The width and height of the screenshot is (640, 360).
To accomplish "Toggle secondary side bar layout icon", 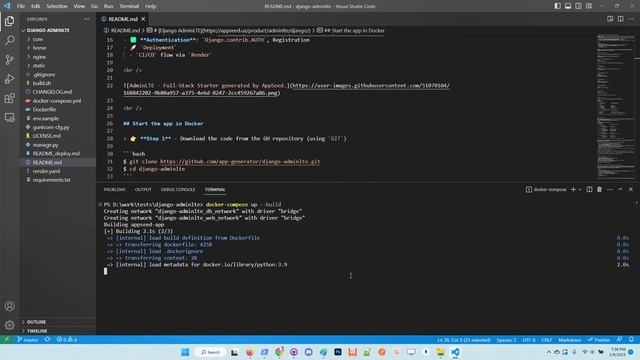I will click(x=578, y=6).
